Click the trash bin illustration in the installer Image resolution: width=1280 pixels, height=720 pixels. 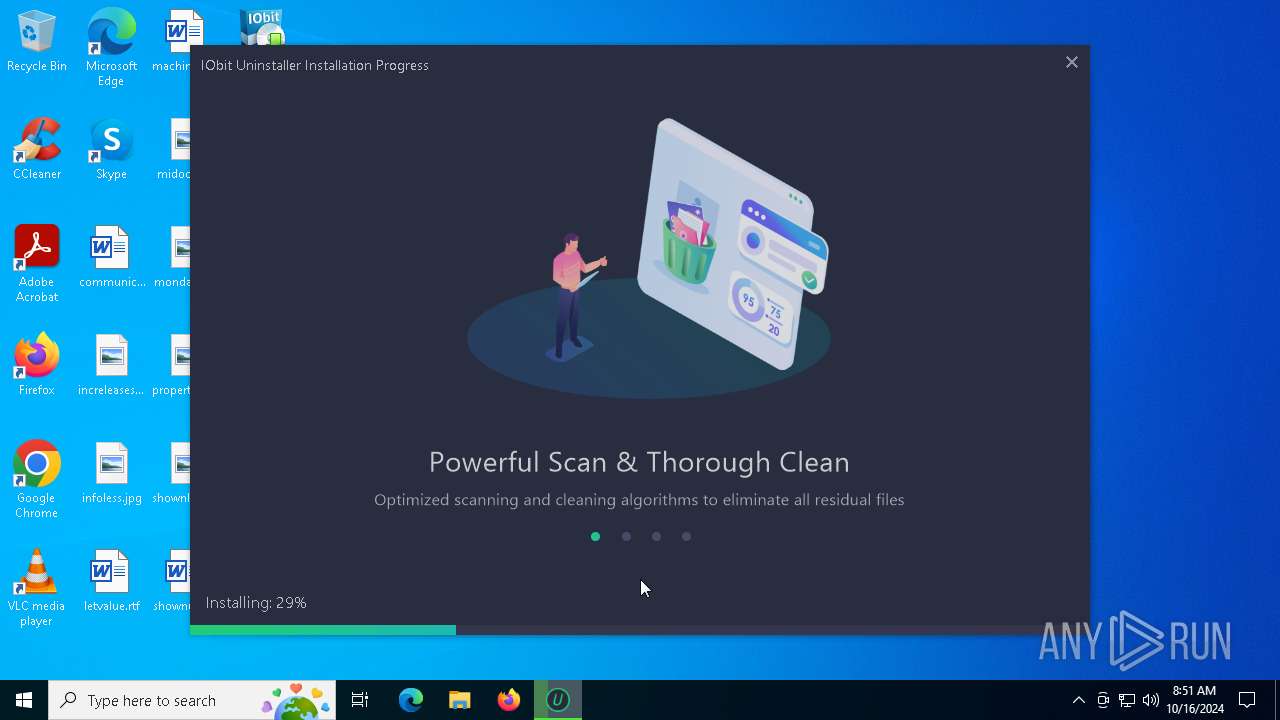(x=688, y=243)
